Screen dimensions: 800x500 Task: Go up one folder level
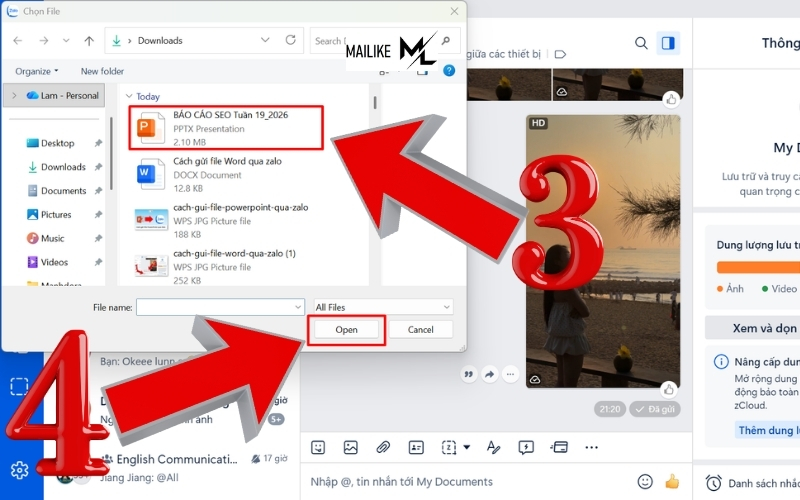pos(89,41)
